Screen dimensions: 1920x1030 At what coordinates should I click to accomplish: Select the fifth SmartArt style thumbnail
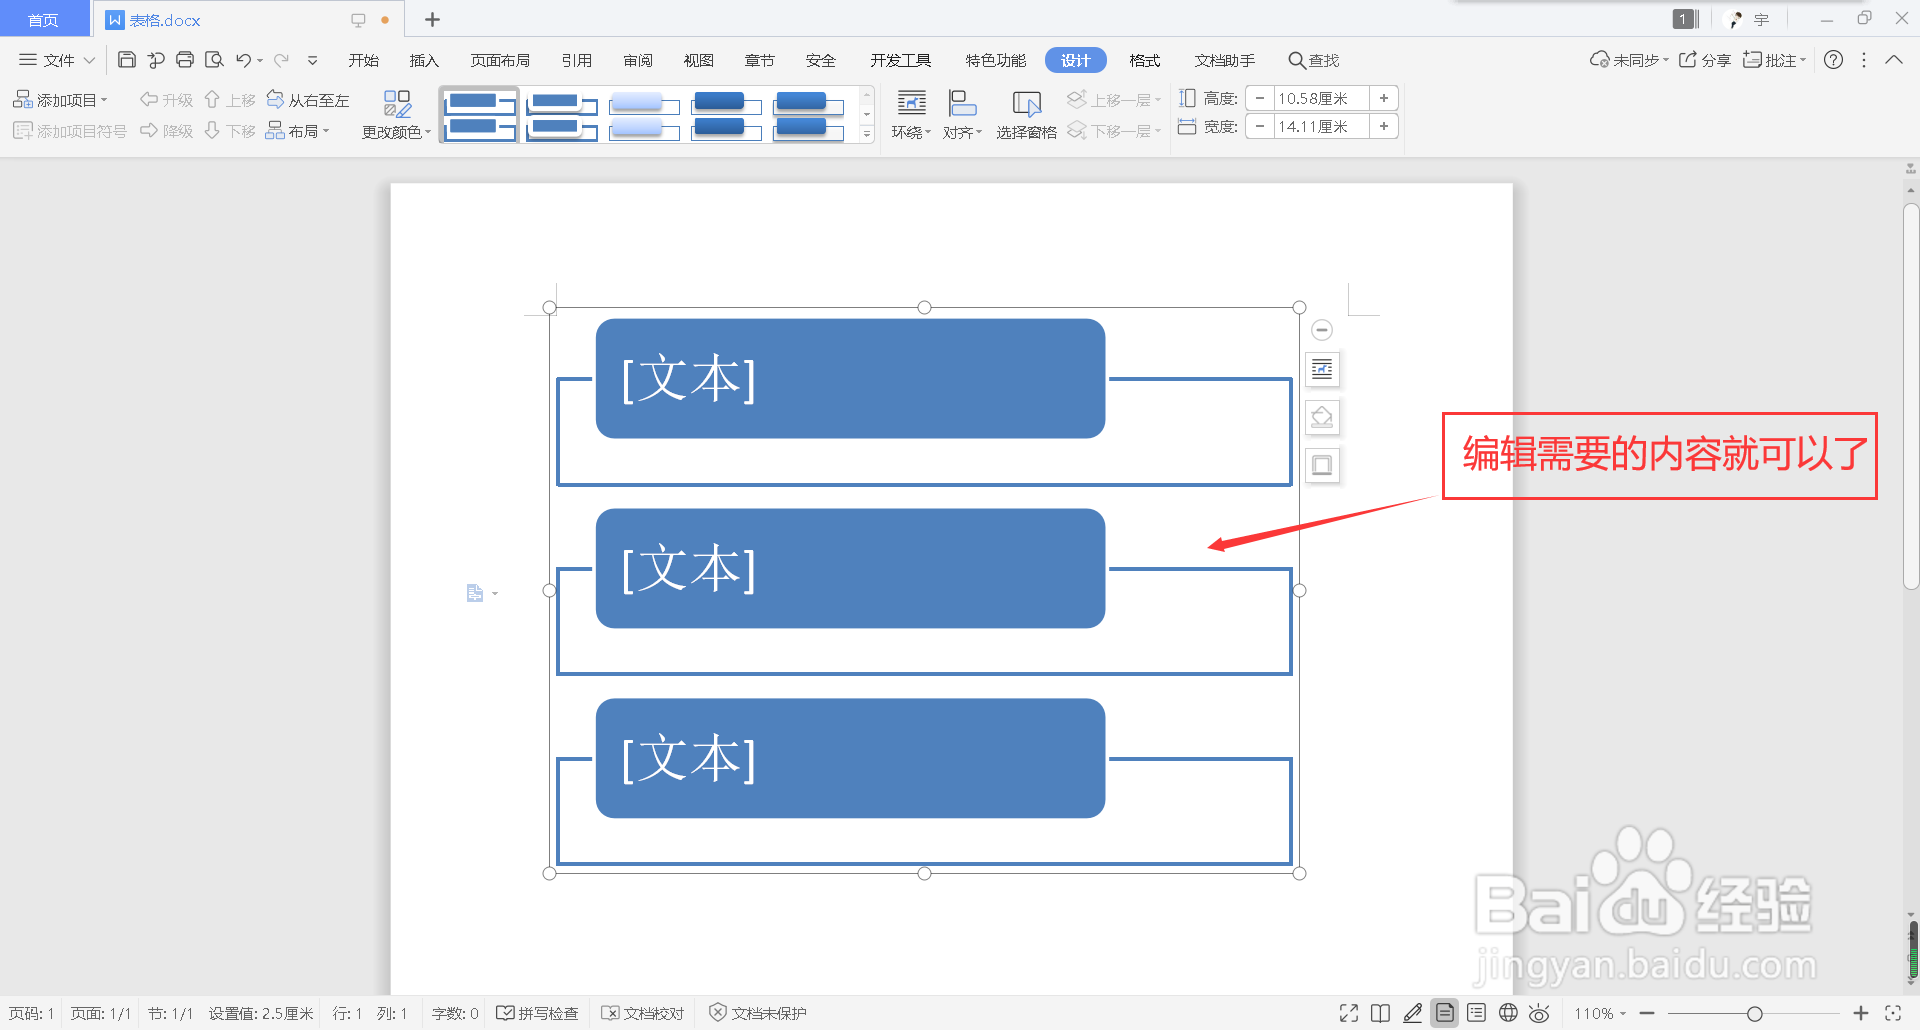point(808,115)
